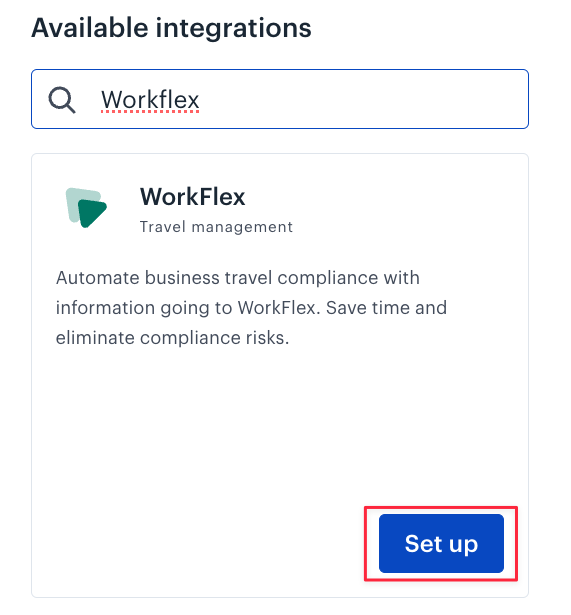571x615 pixels.
Task: Click the 'Available integrations' heading
Action: (171, 28)
